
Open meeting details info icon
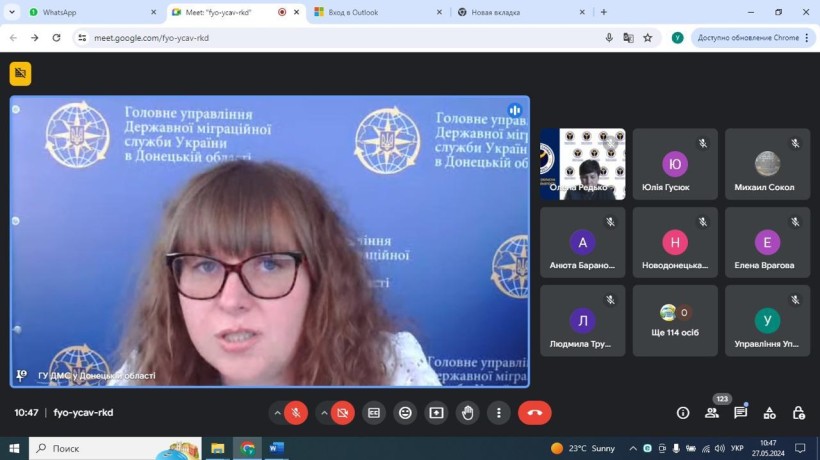point(683,413)
